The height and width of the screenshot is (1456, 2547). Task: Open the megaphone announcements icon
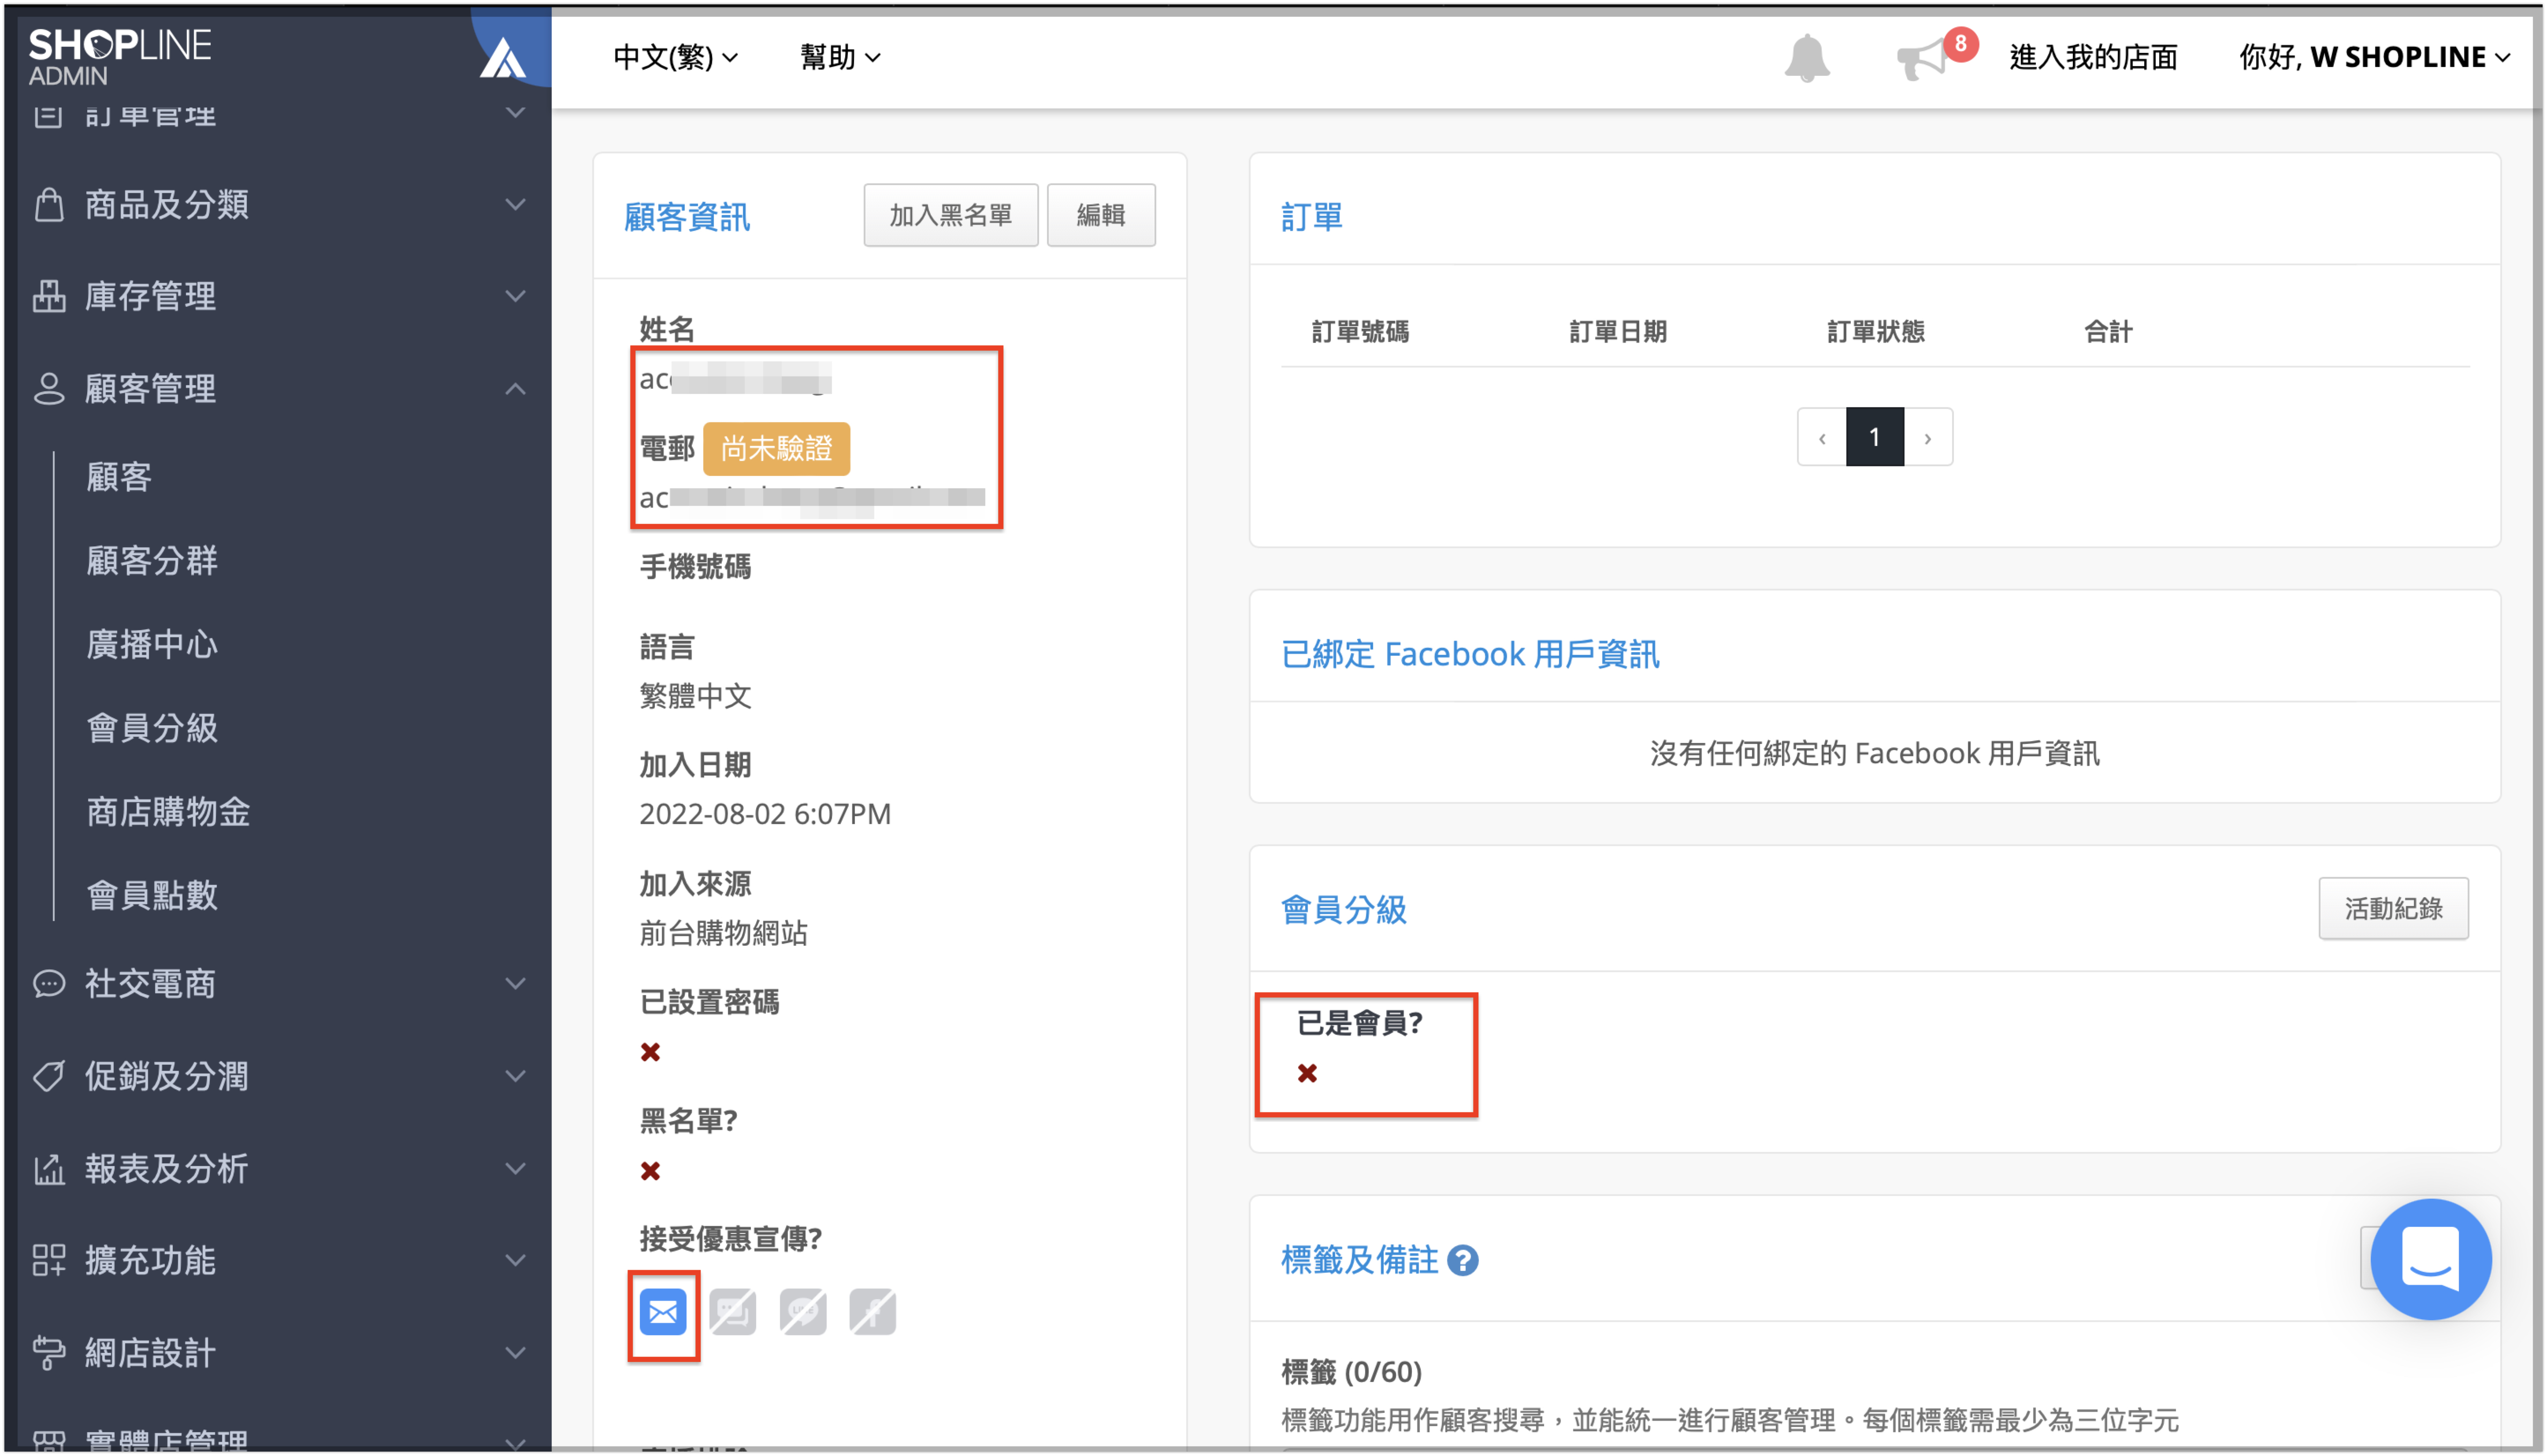tap(1922, 59)
